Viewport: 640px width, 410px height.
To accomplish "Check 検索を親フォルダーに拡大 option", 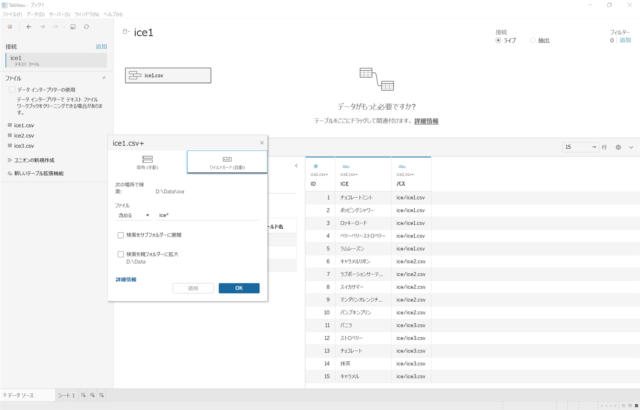I will point(120,254).
